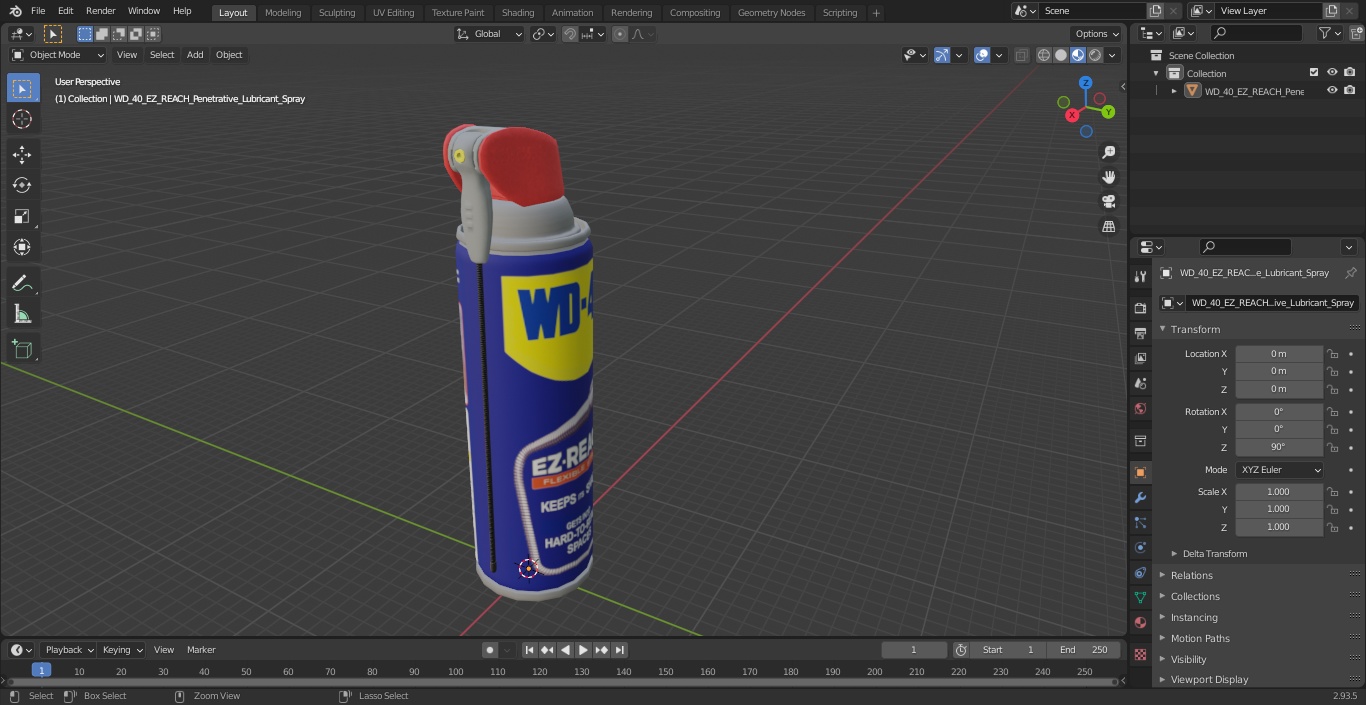The width and height of the screenshot is (1366, 705).
Task: Open the Particles properties tab
Action: click(1140, 522)
